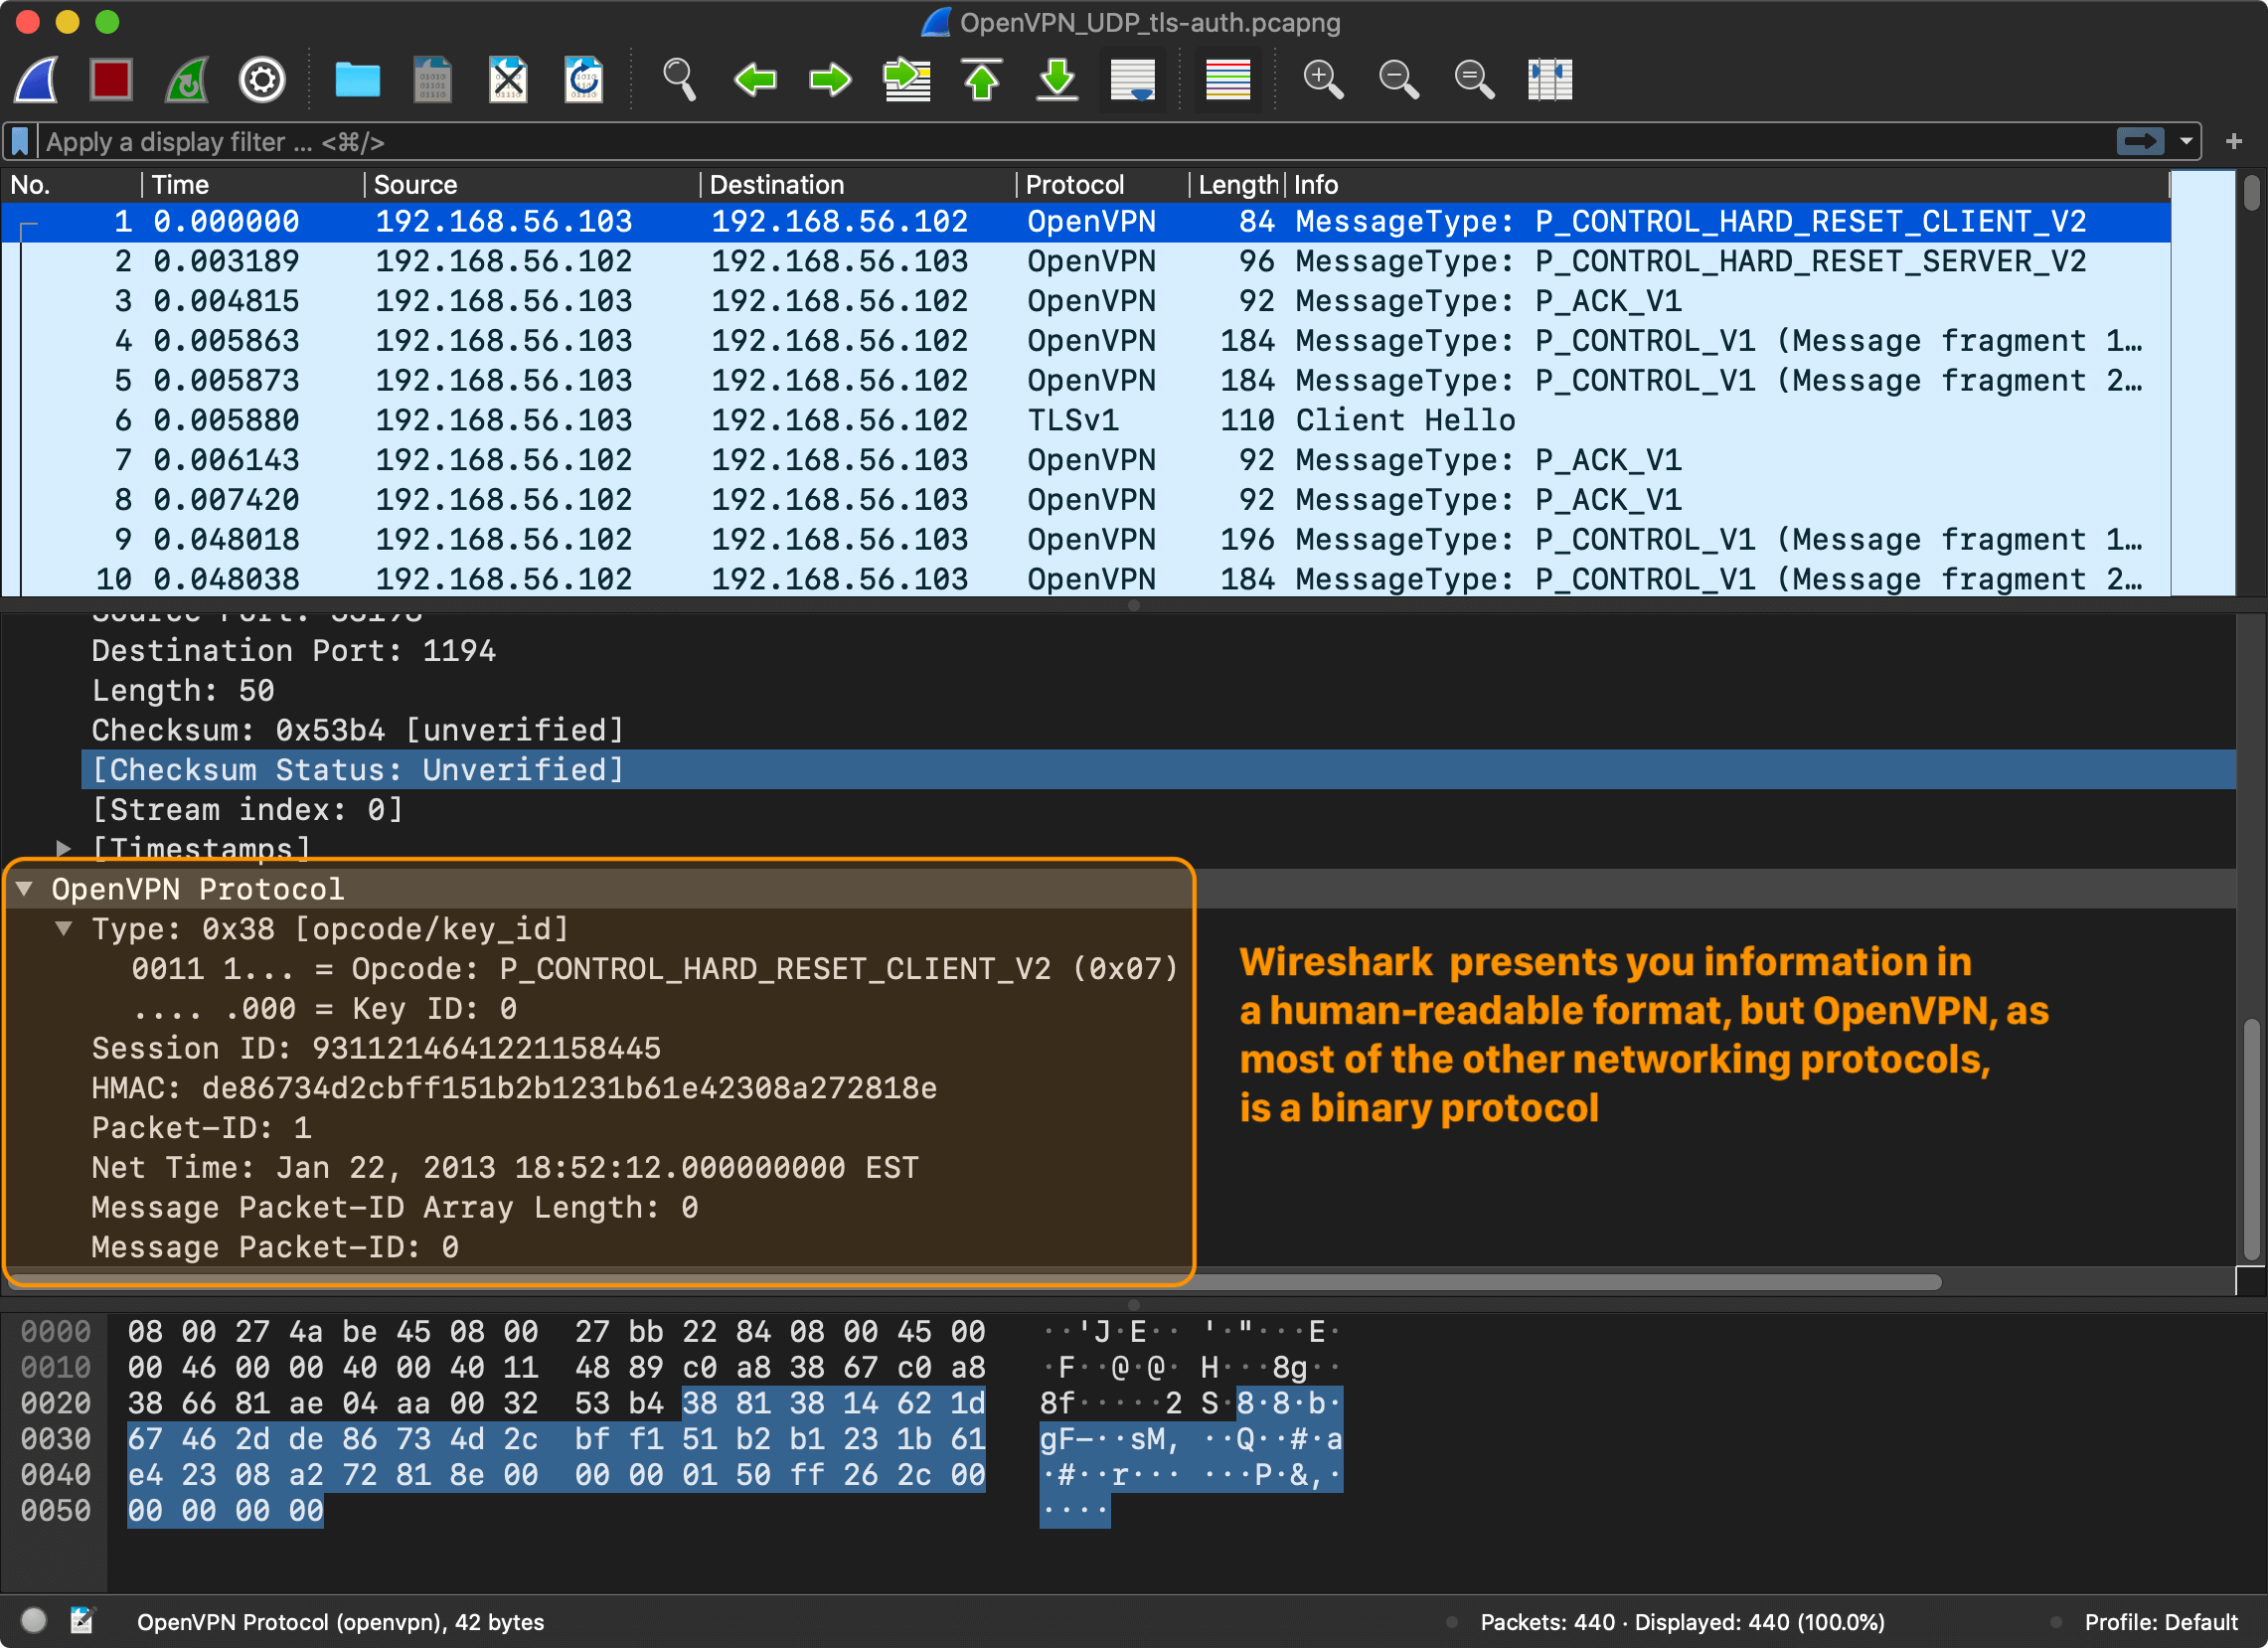Select the Session ID field in details
2268x1648 pixels.
pyautogui.click(x=376, y=1048)
